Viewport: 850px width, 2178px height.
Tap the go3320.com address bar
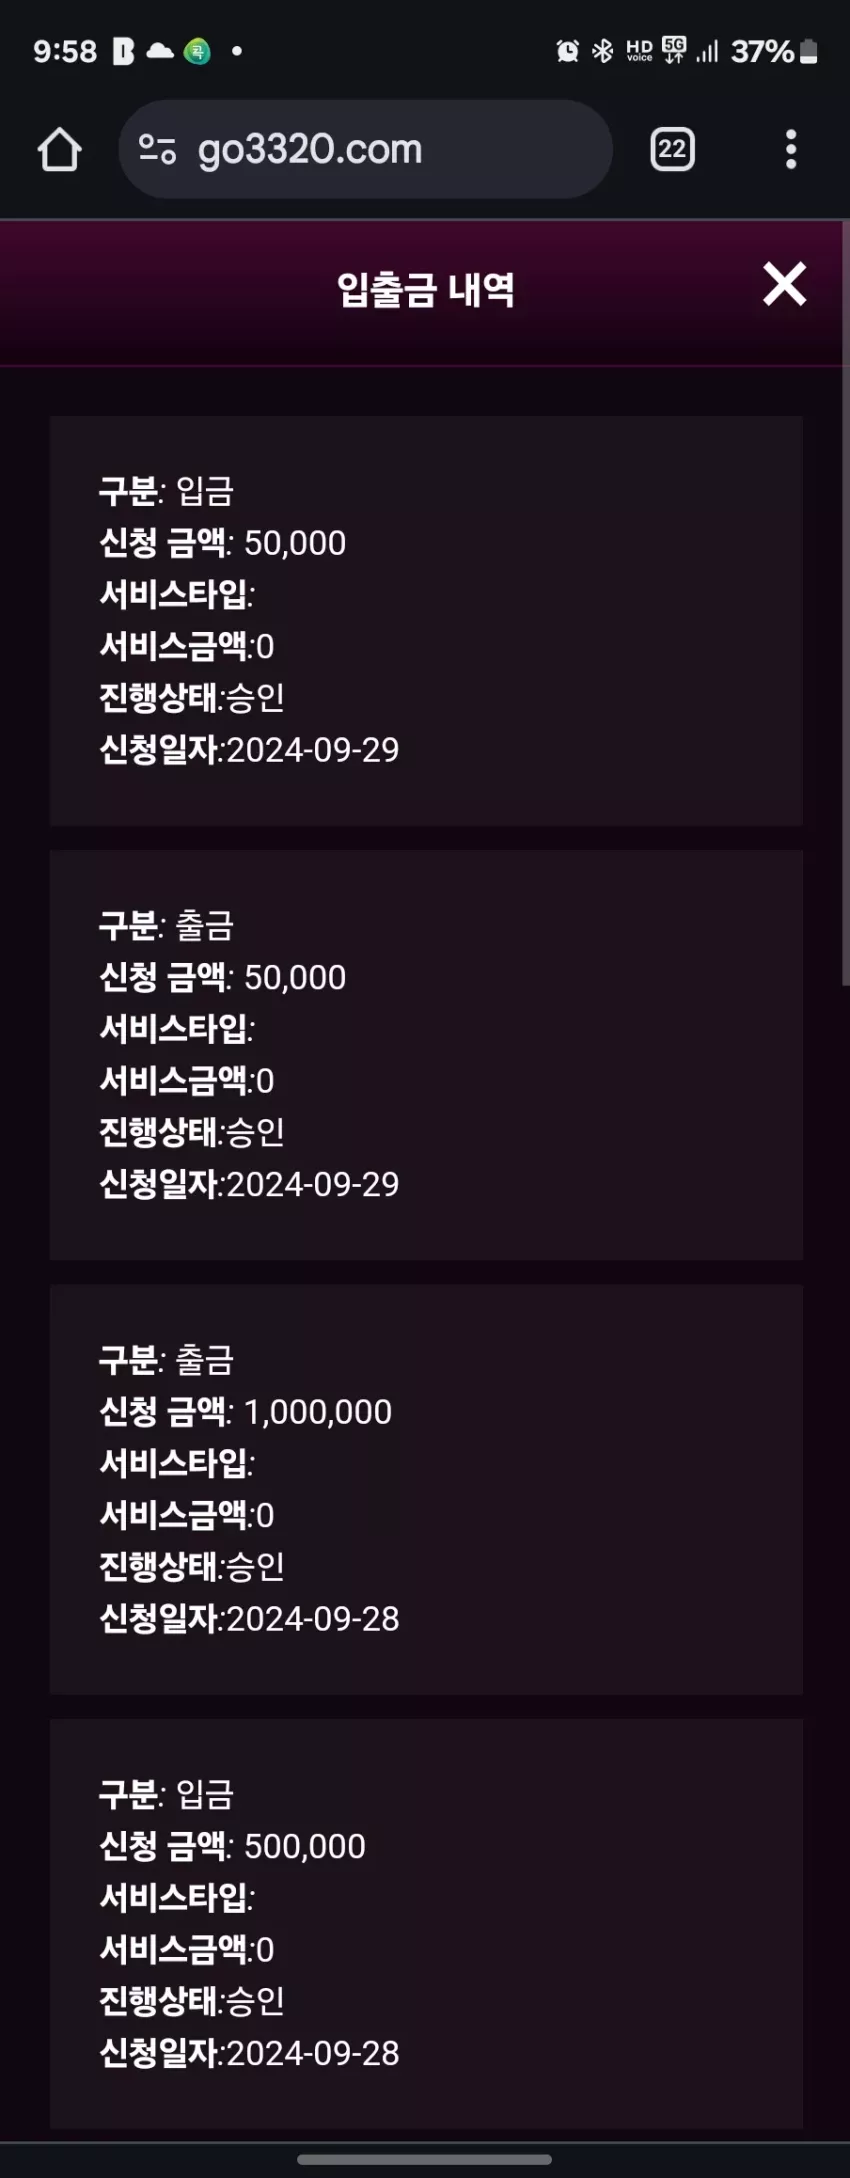[x=365, y=149]
